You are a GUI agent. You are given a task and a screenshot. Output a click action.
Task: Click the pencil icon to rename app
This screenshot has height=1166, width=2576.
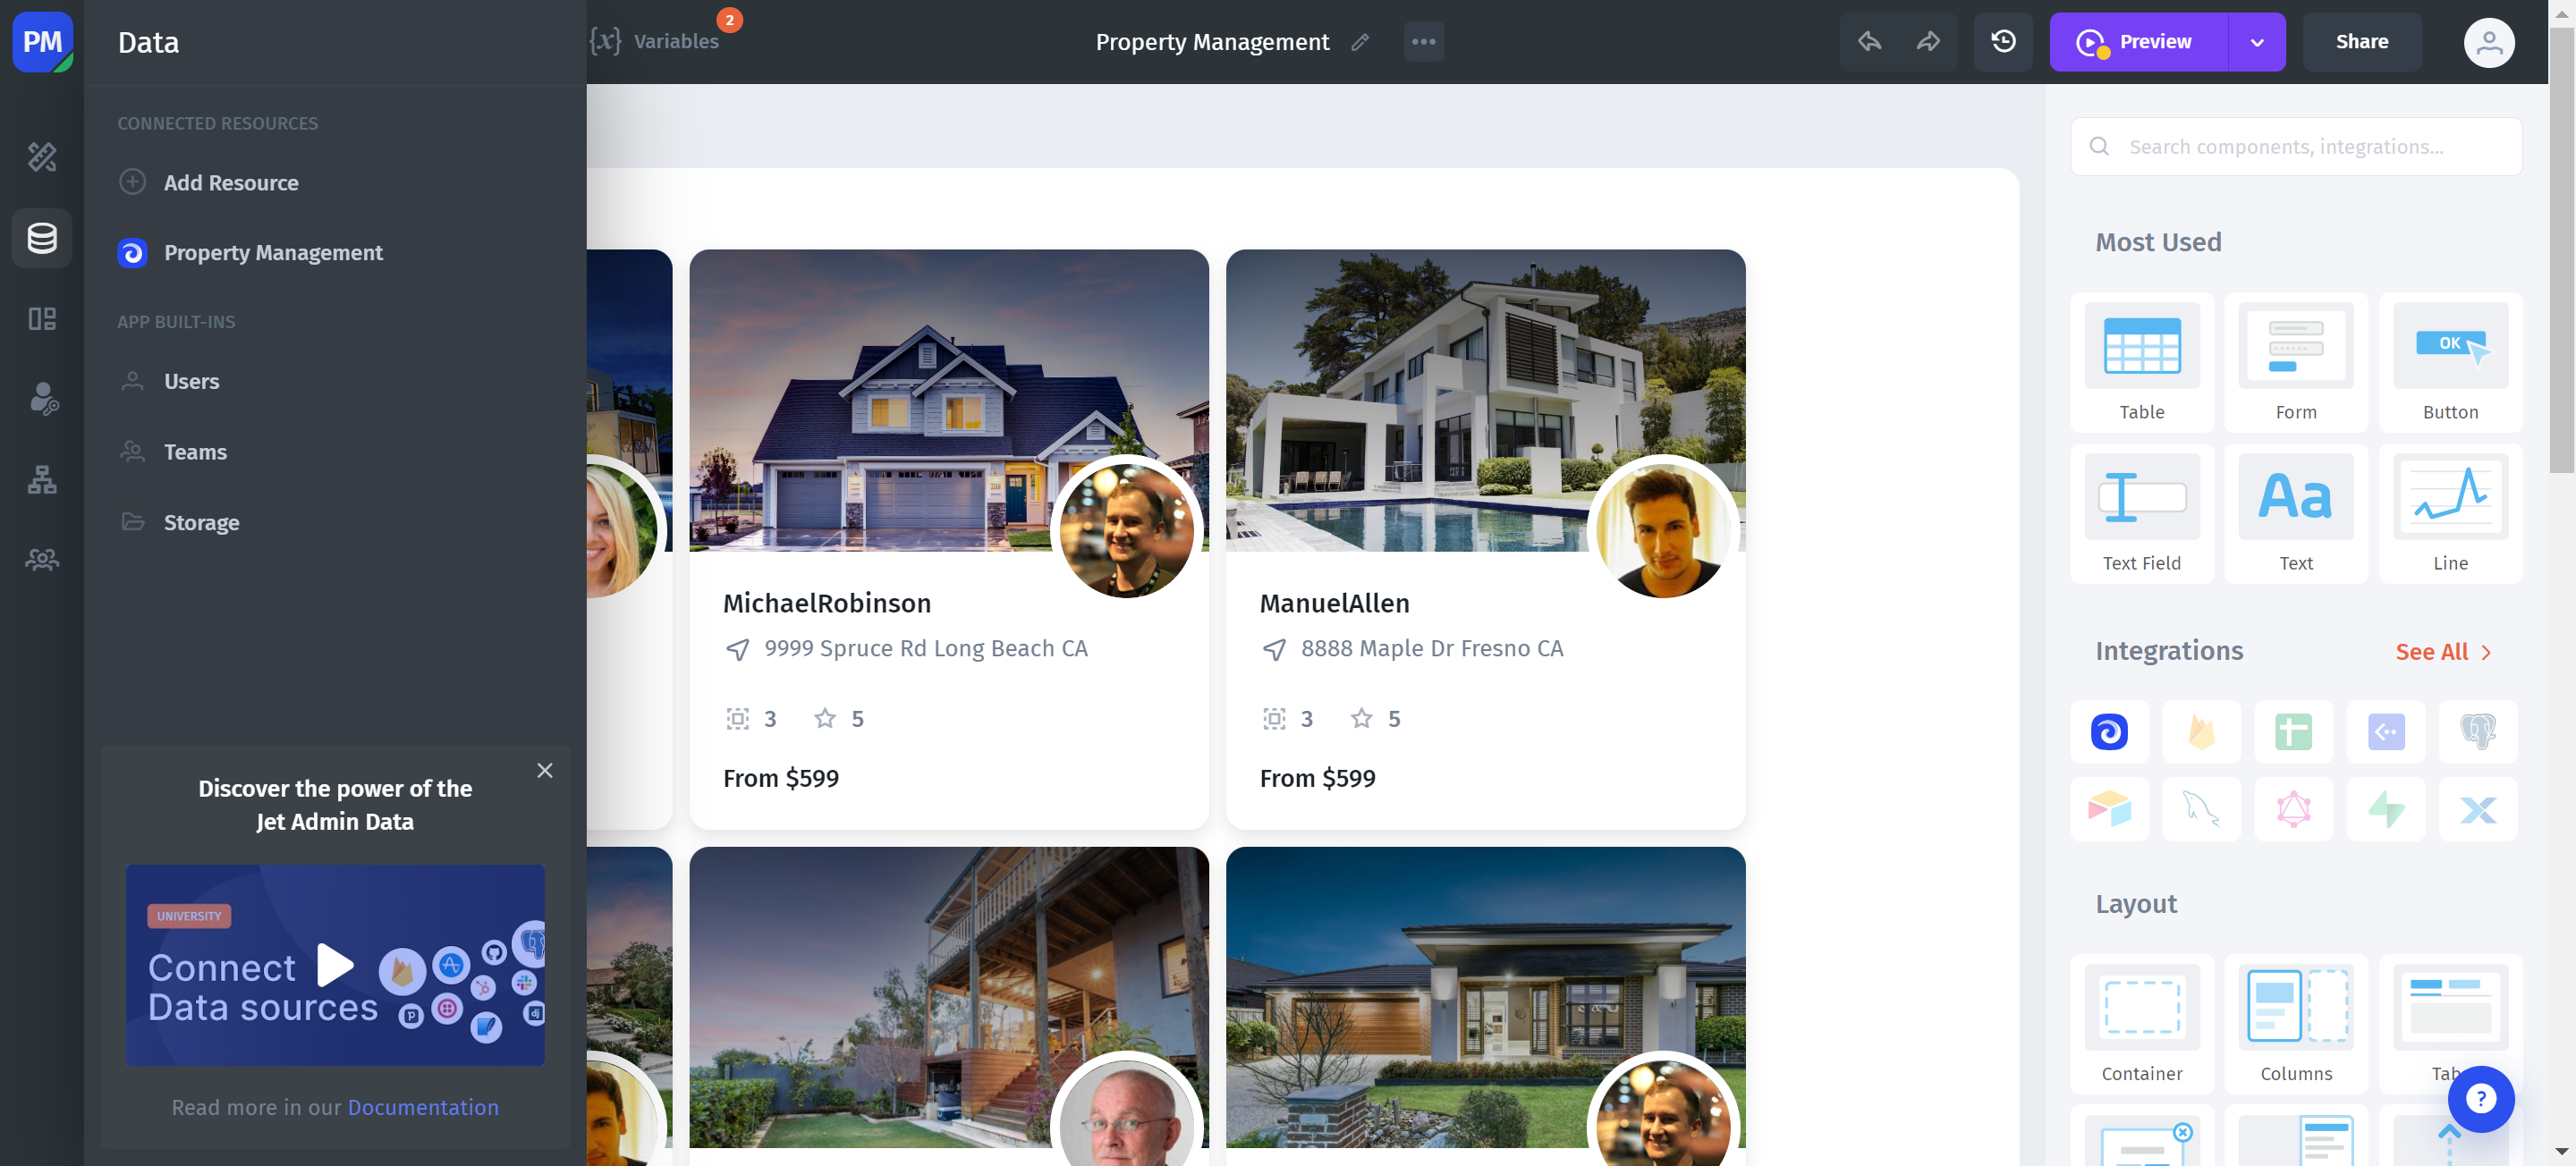click(1360, 42)
